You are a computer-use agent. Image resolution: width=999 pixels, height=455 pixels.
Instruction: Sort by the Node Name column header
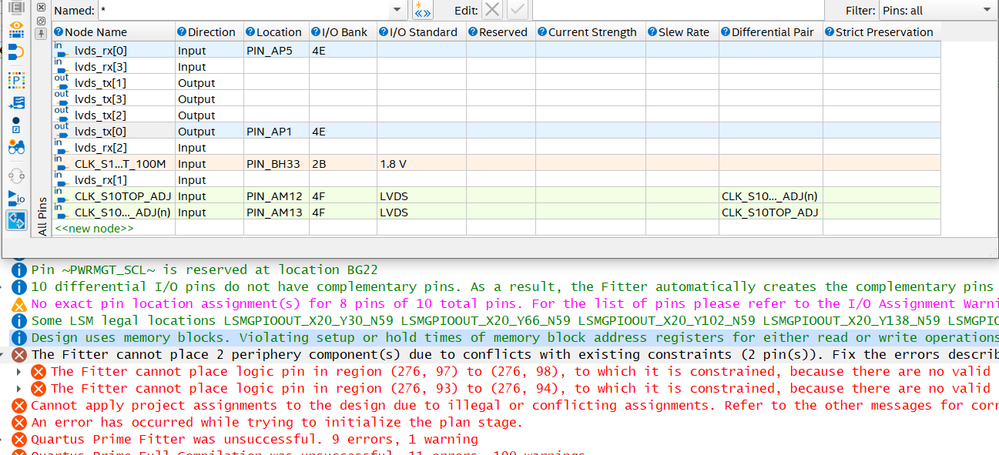click(95, 32)
